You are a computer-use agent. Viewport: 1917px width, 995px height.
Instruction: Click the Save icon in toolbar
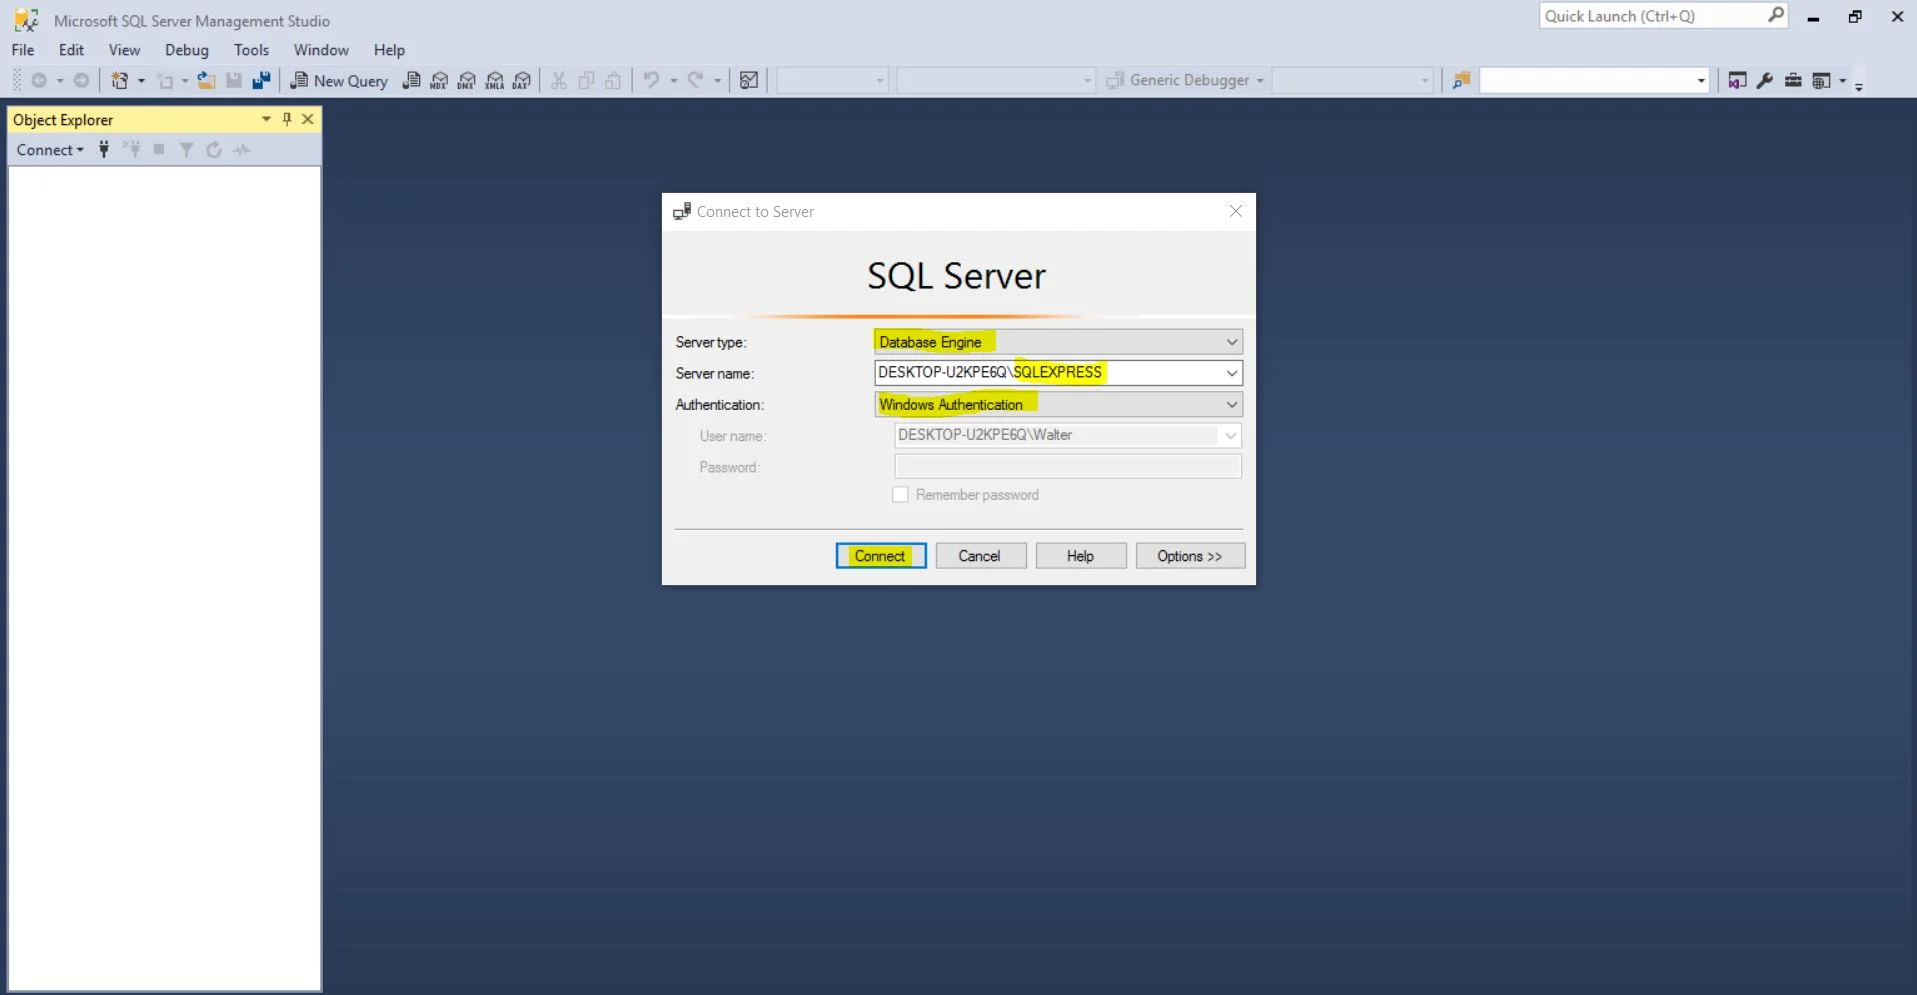pyautogui.click(x=234, y=81)
